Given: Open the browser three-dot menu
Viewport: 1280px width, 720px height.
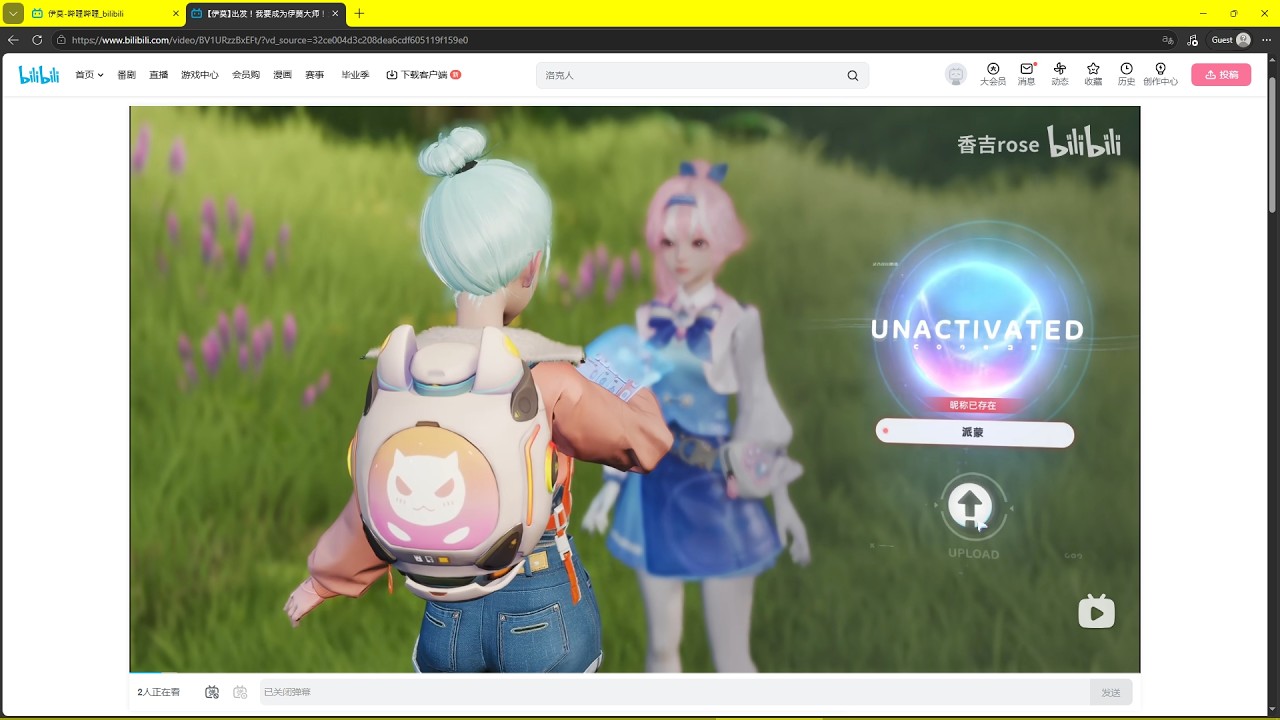Looking at the screenshot, I should 1265,40.
